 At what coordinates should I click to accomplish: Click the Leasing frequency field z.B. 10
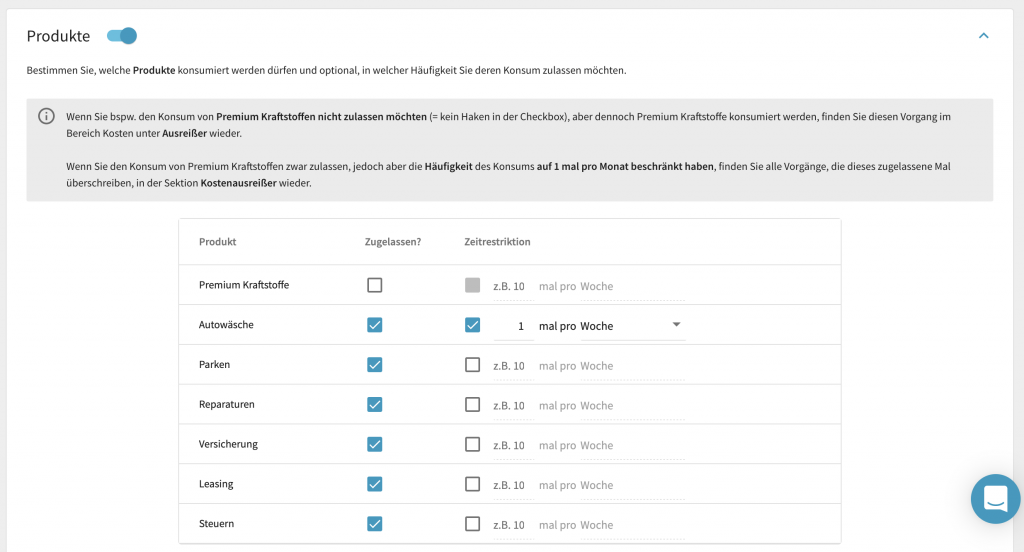point(513,485)
